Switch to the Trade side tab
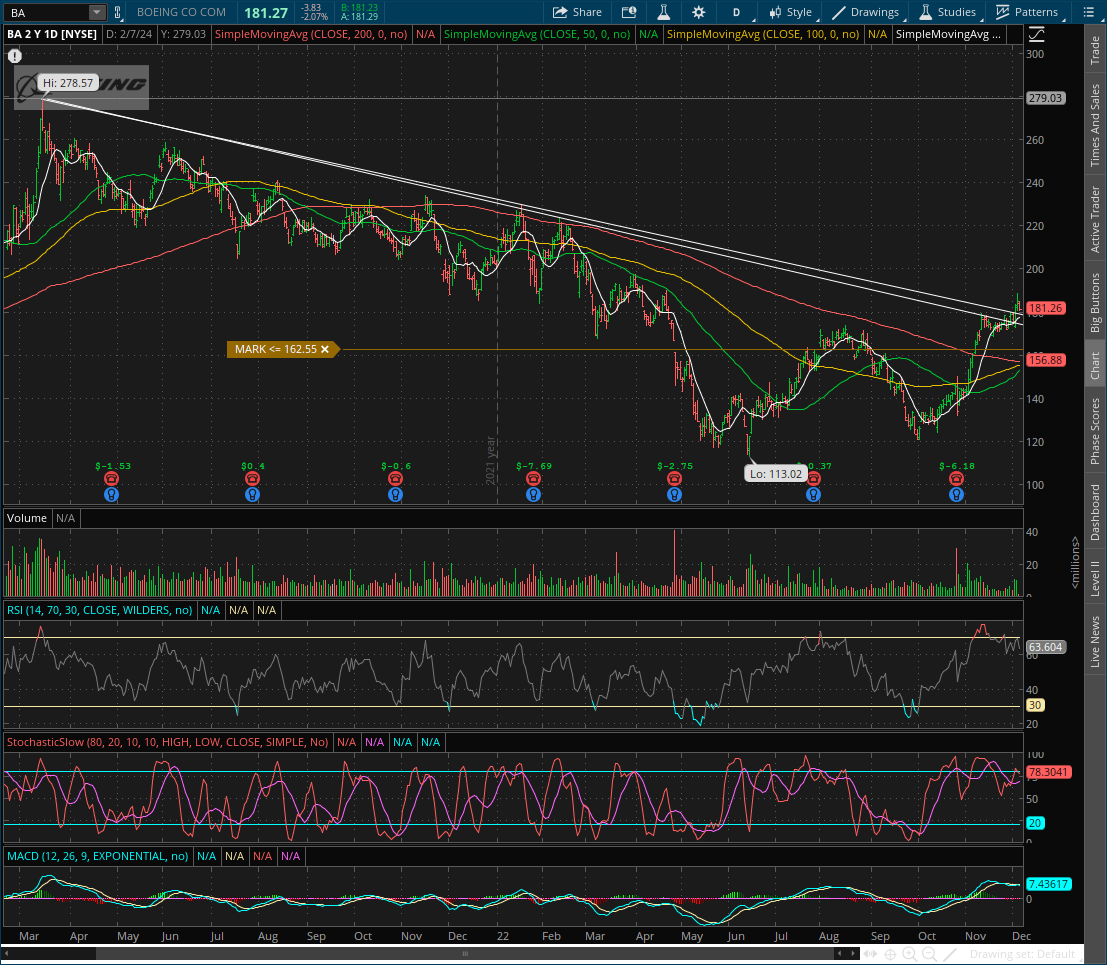The height and width of the screenshot is (965, 1107). click(x=1095, y=49)
